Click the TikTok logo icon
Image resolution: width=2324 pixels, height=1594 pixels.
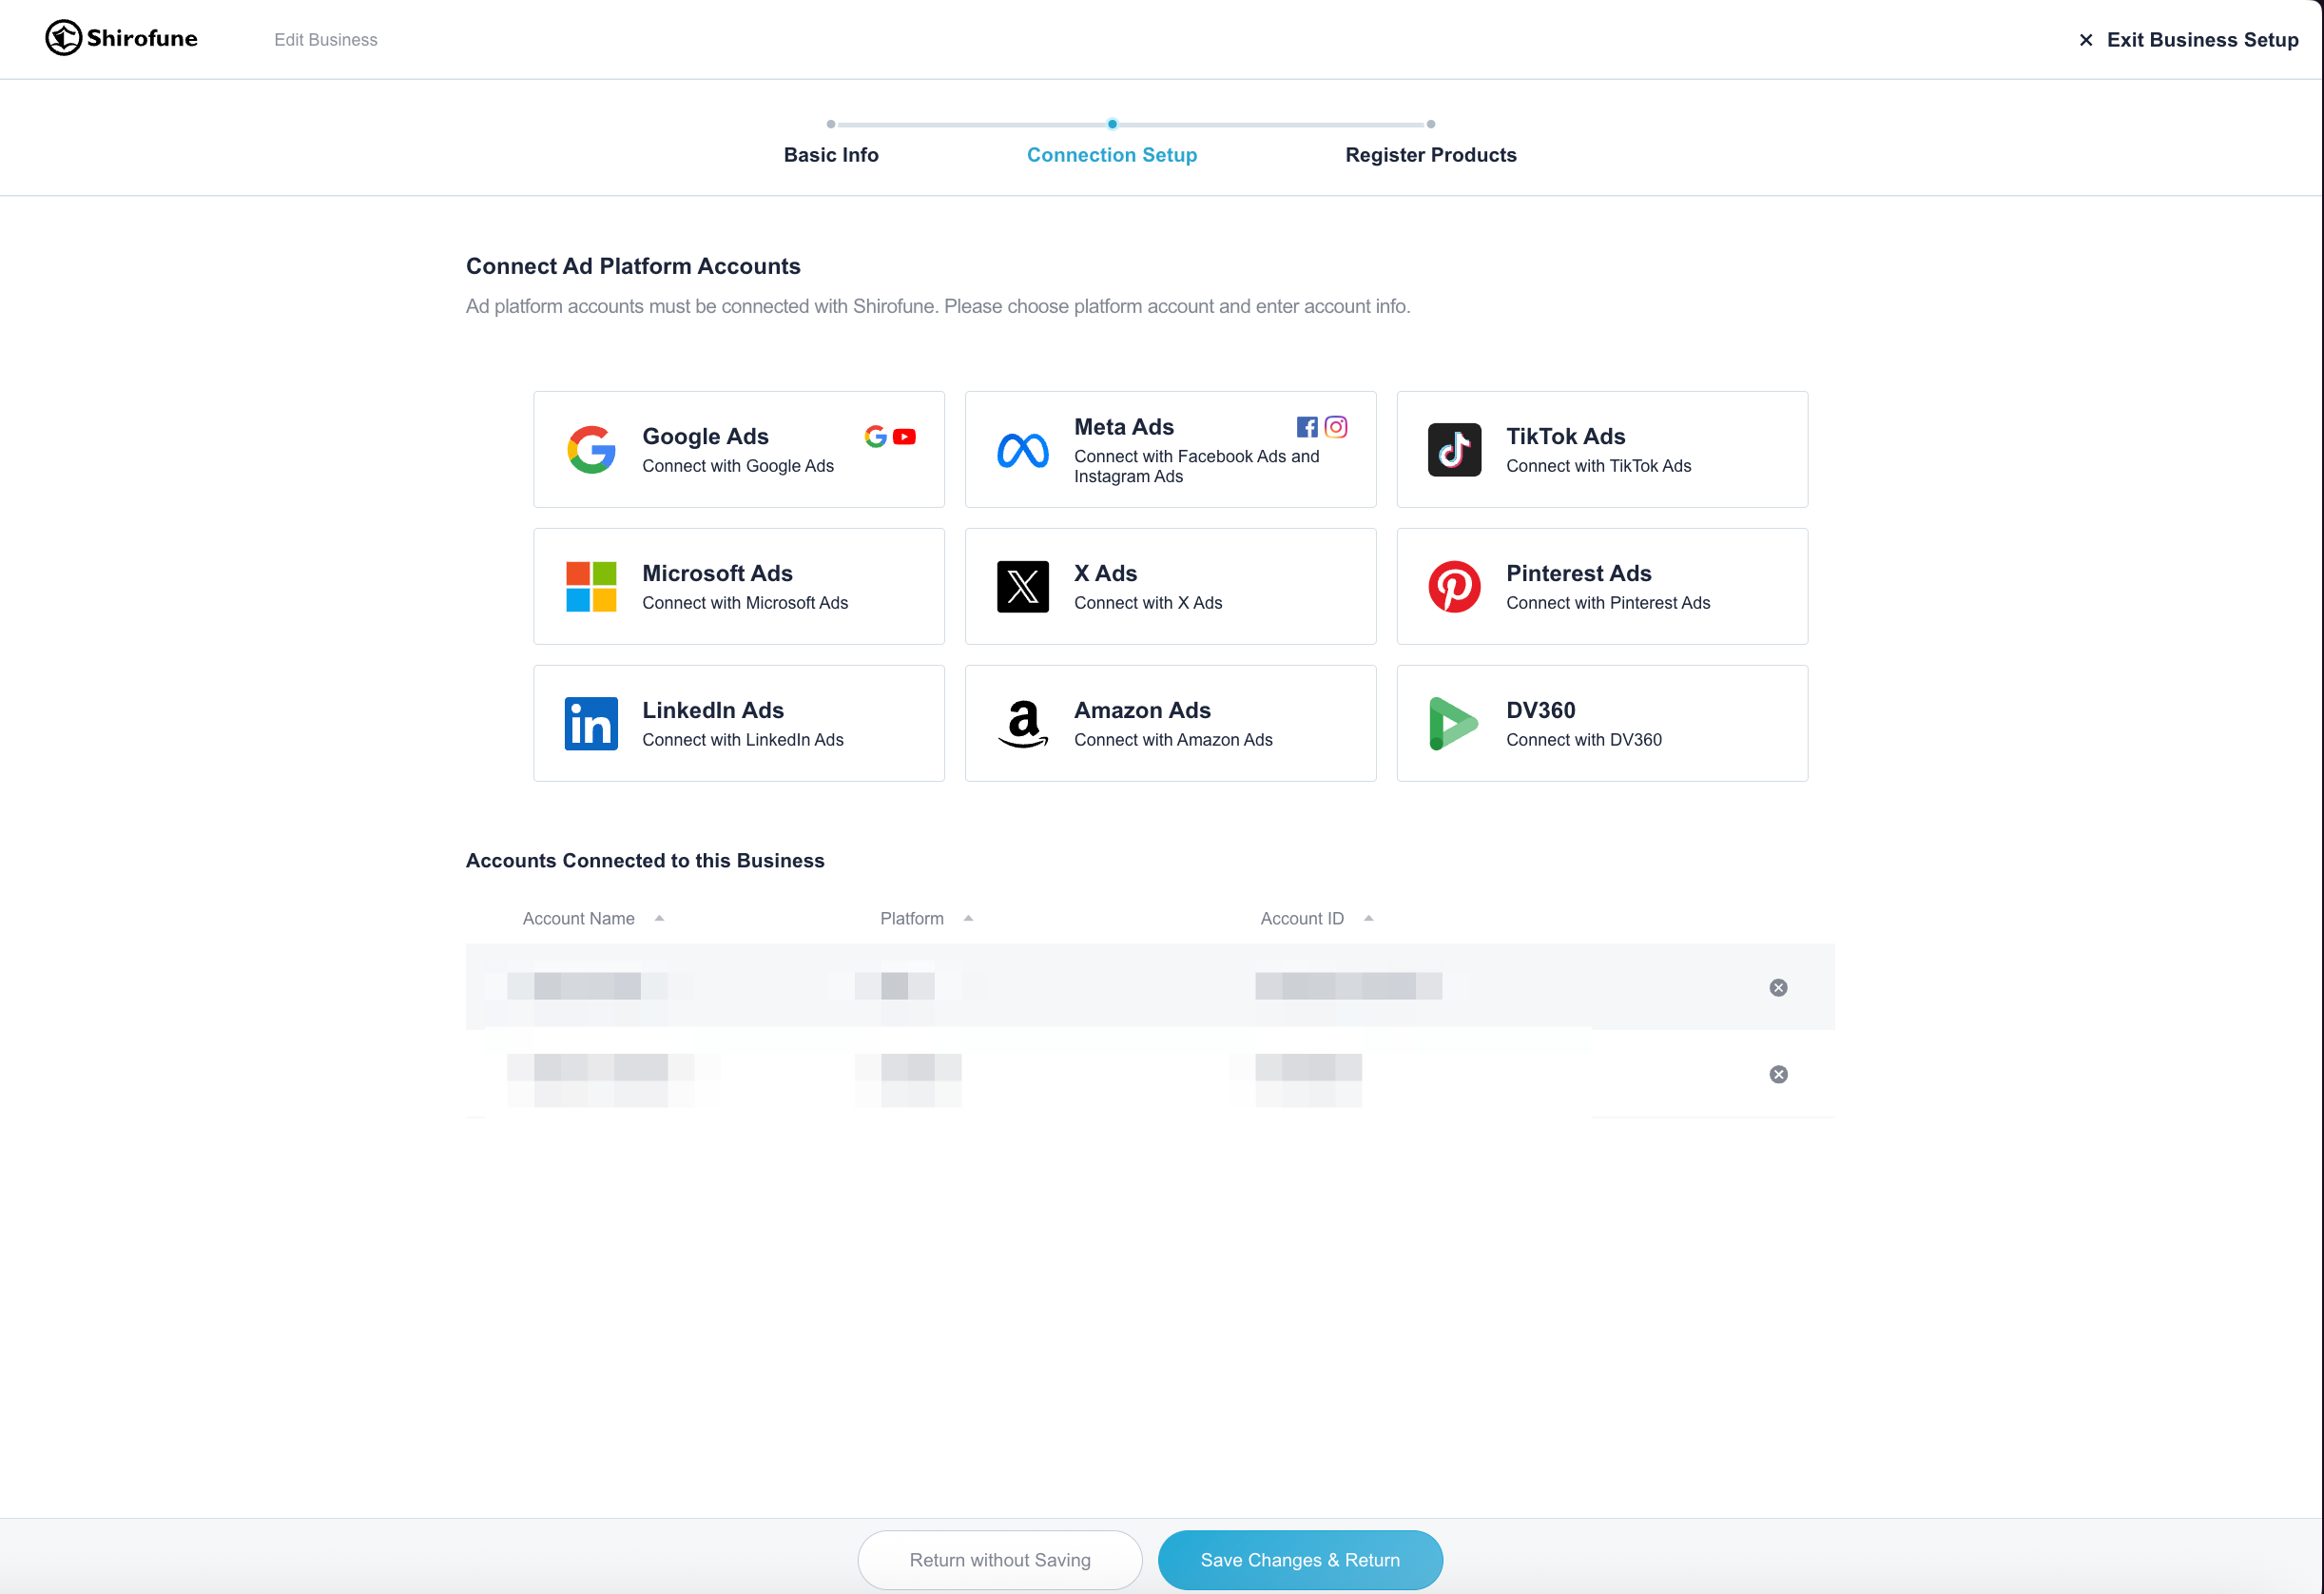(1454, 450)
